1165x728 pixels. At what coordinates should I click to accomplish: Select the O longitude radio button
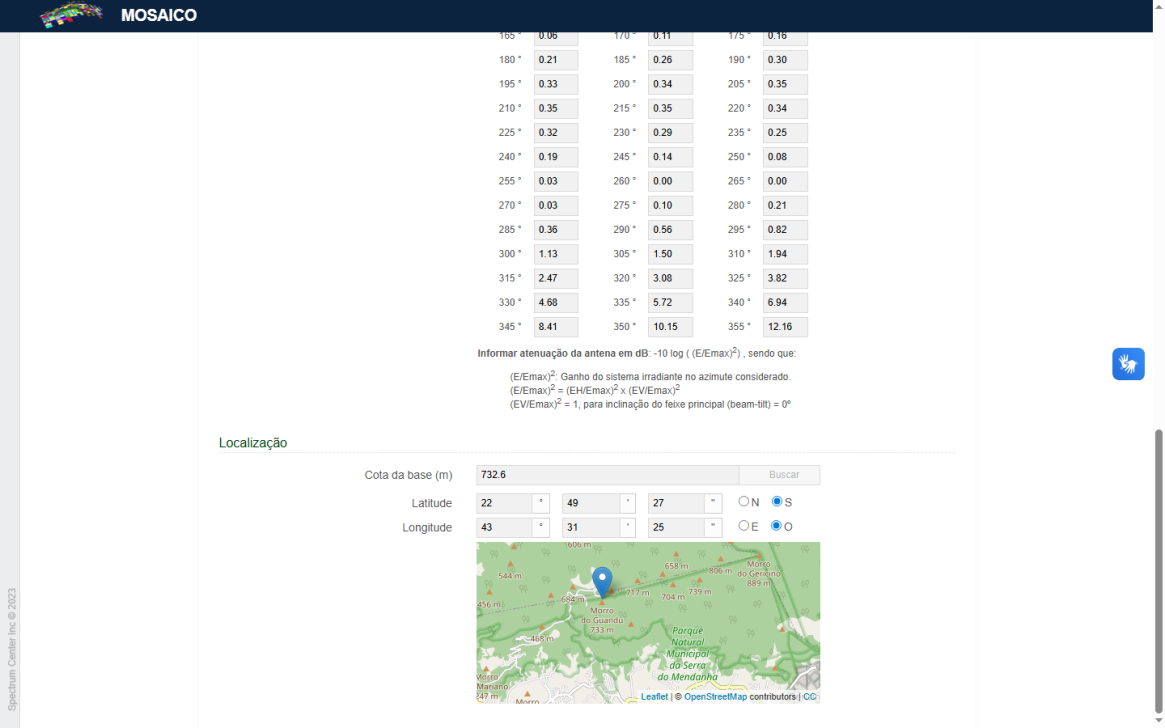[776, 525]
